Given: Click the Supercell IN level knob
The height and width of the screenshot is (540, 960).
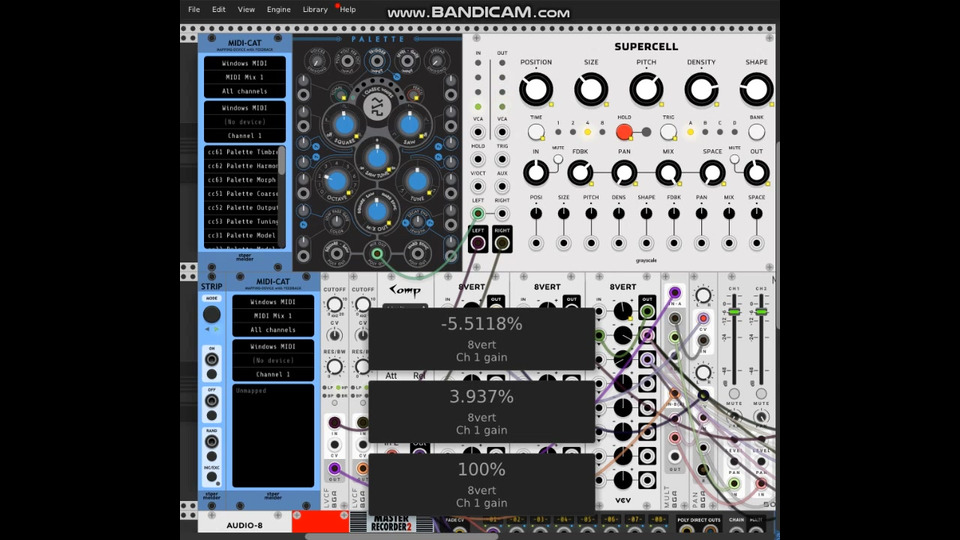Looking at the screenshot, I should pos(536,173).
